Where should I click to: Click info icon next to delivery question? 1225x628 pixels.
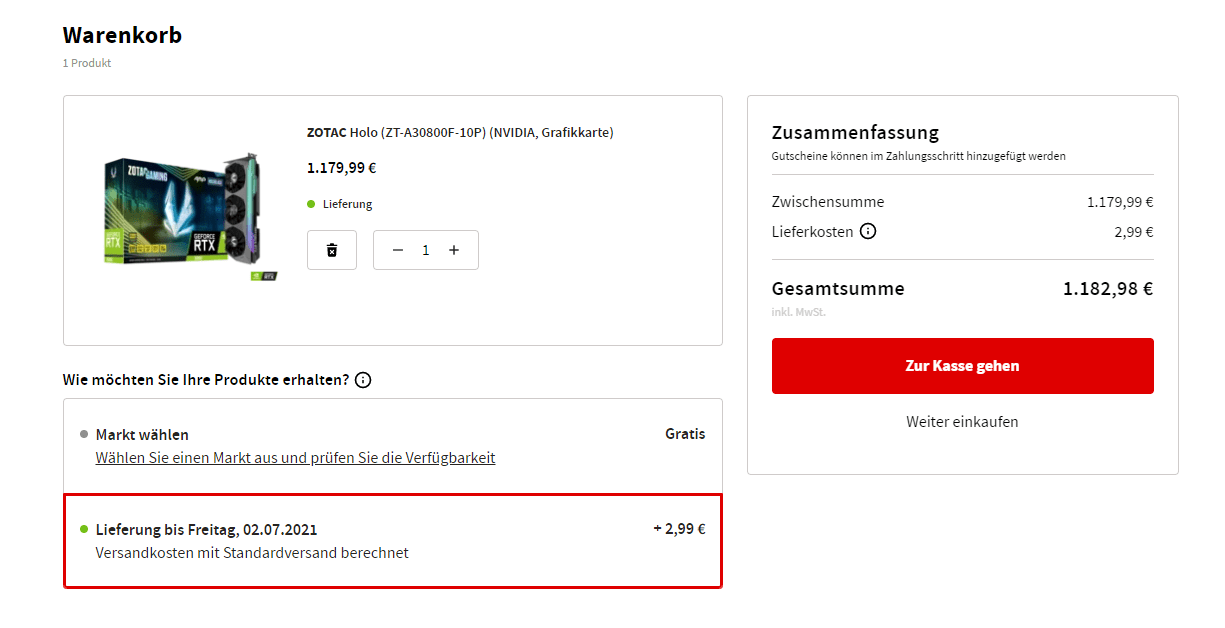pos(363,380)
